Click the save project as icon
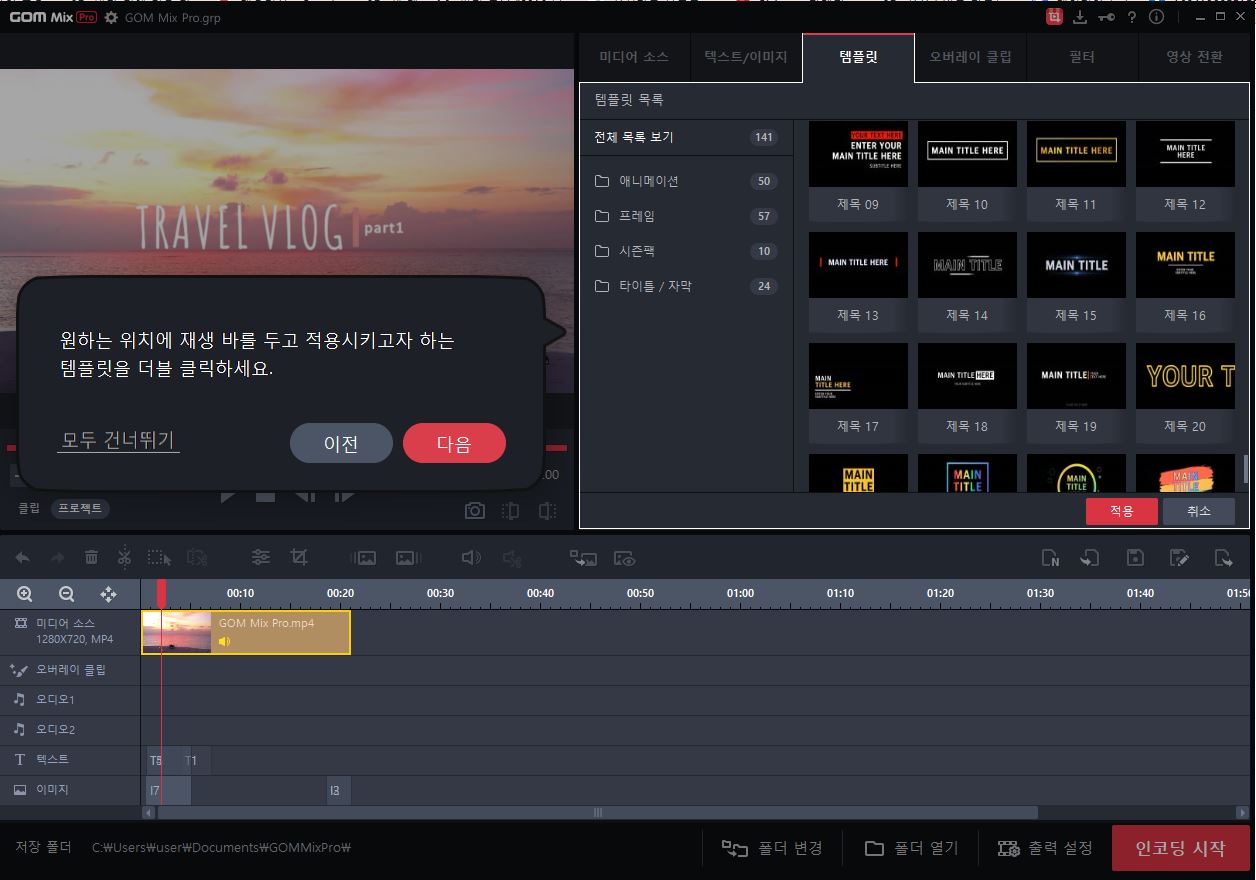Viewport: 1256px width, 880px height. [x=1179, y=558]
